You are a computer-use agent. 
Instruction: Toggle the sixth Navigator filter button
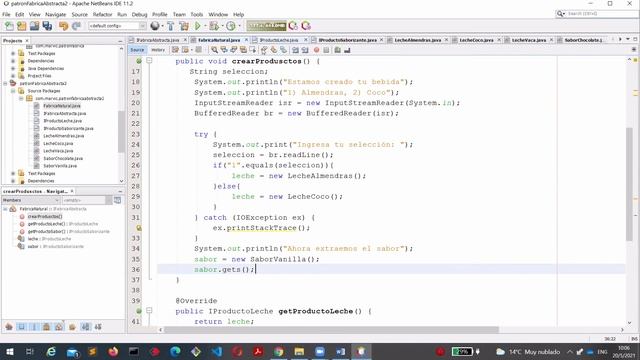click(x=72, y=327)
